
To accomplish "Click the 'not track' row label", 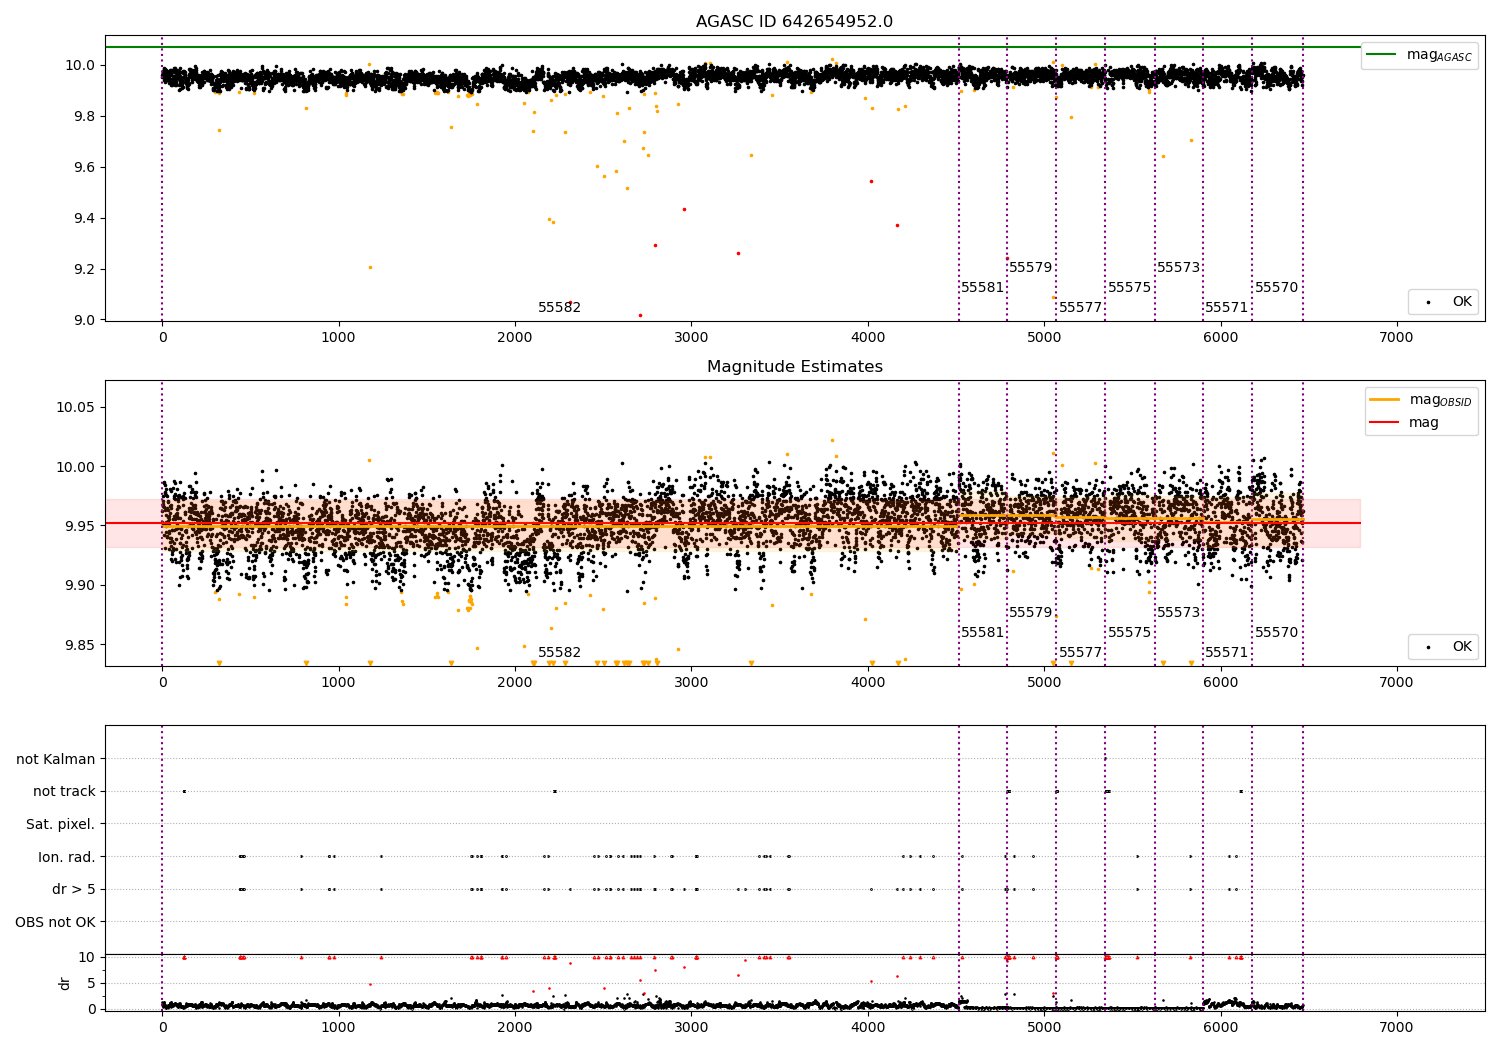I will [x=64, y=791].
